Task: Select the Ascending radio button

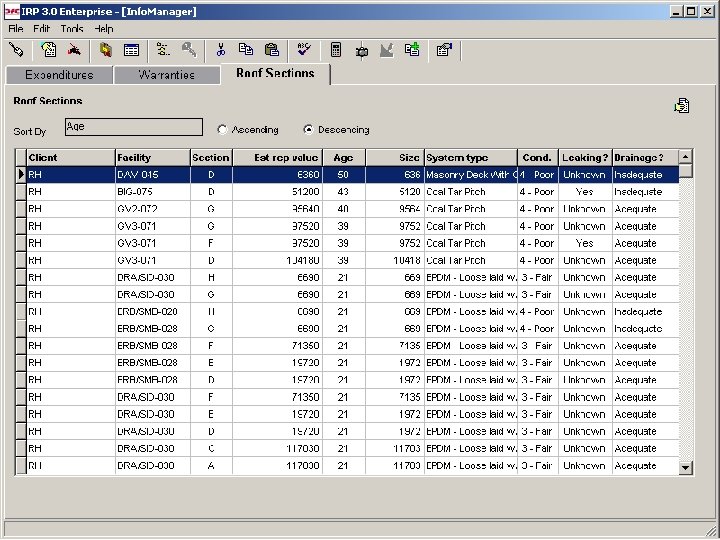Action: (222, 129)
